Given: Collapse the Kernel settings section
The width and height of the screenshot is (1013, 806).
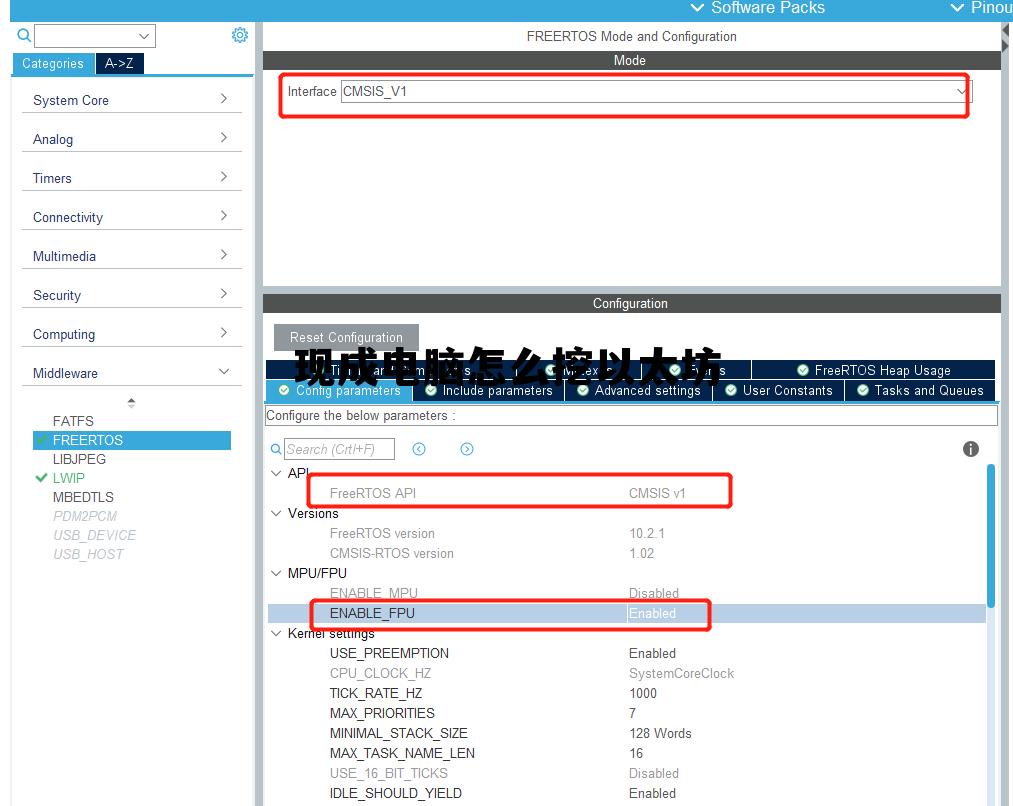Looking at the screenshot, I should click(277, 633).
